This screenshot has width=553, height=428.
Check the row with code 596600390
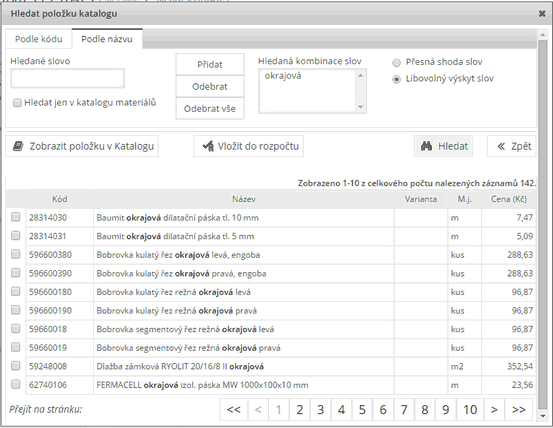[16, 273]
